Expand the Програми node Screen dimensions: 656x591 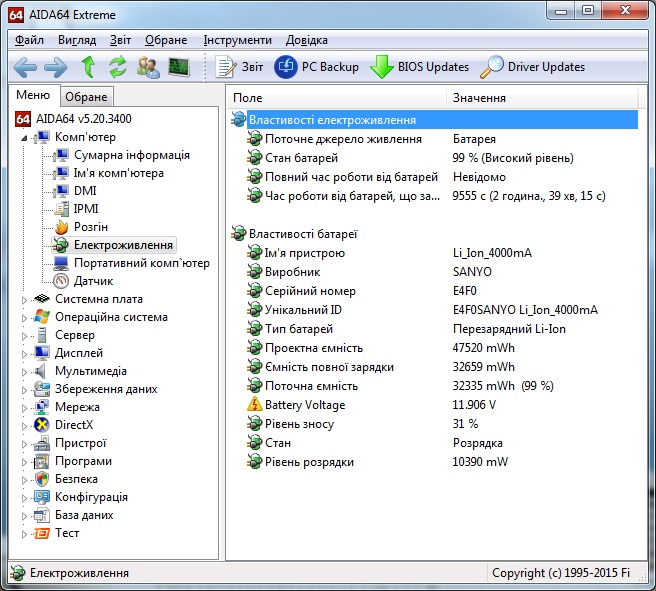24,461
